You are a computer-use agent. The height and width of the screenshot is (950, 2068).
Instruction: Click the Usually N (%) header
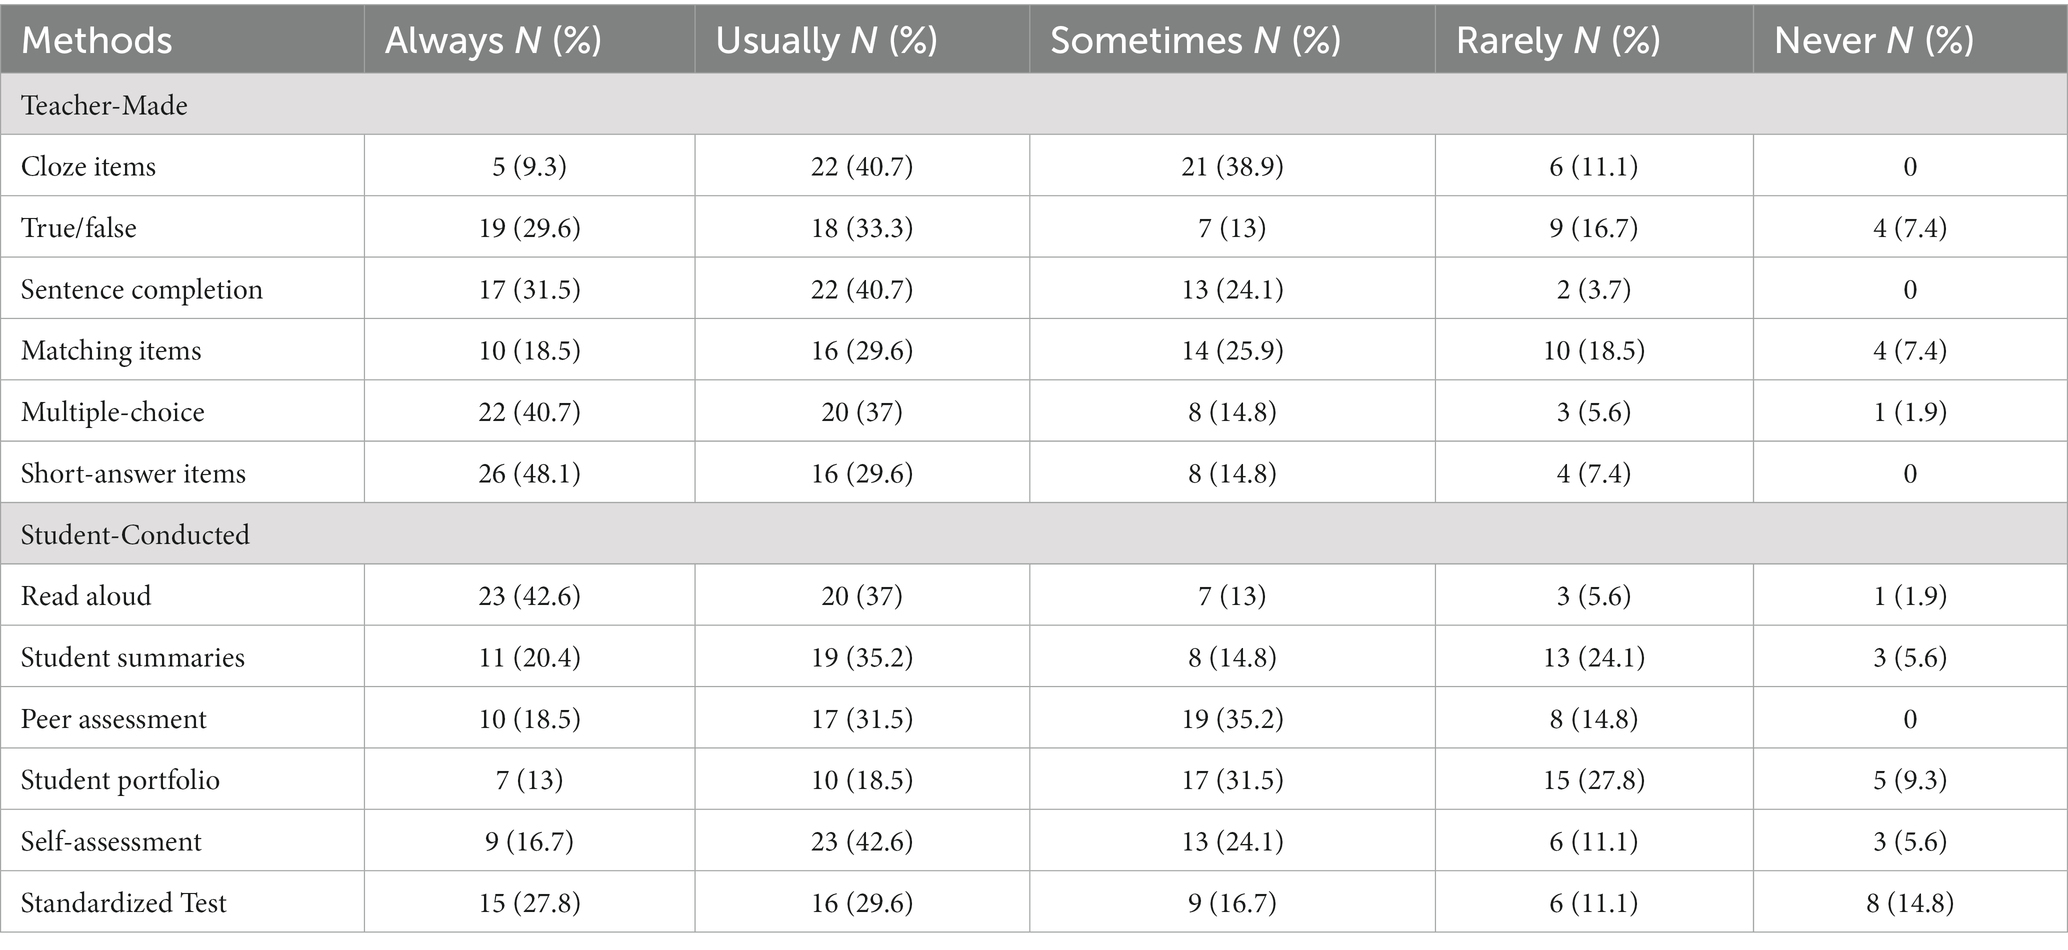coord(827,41)
